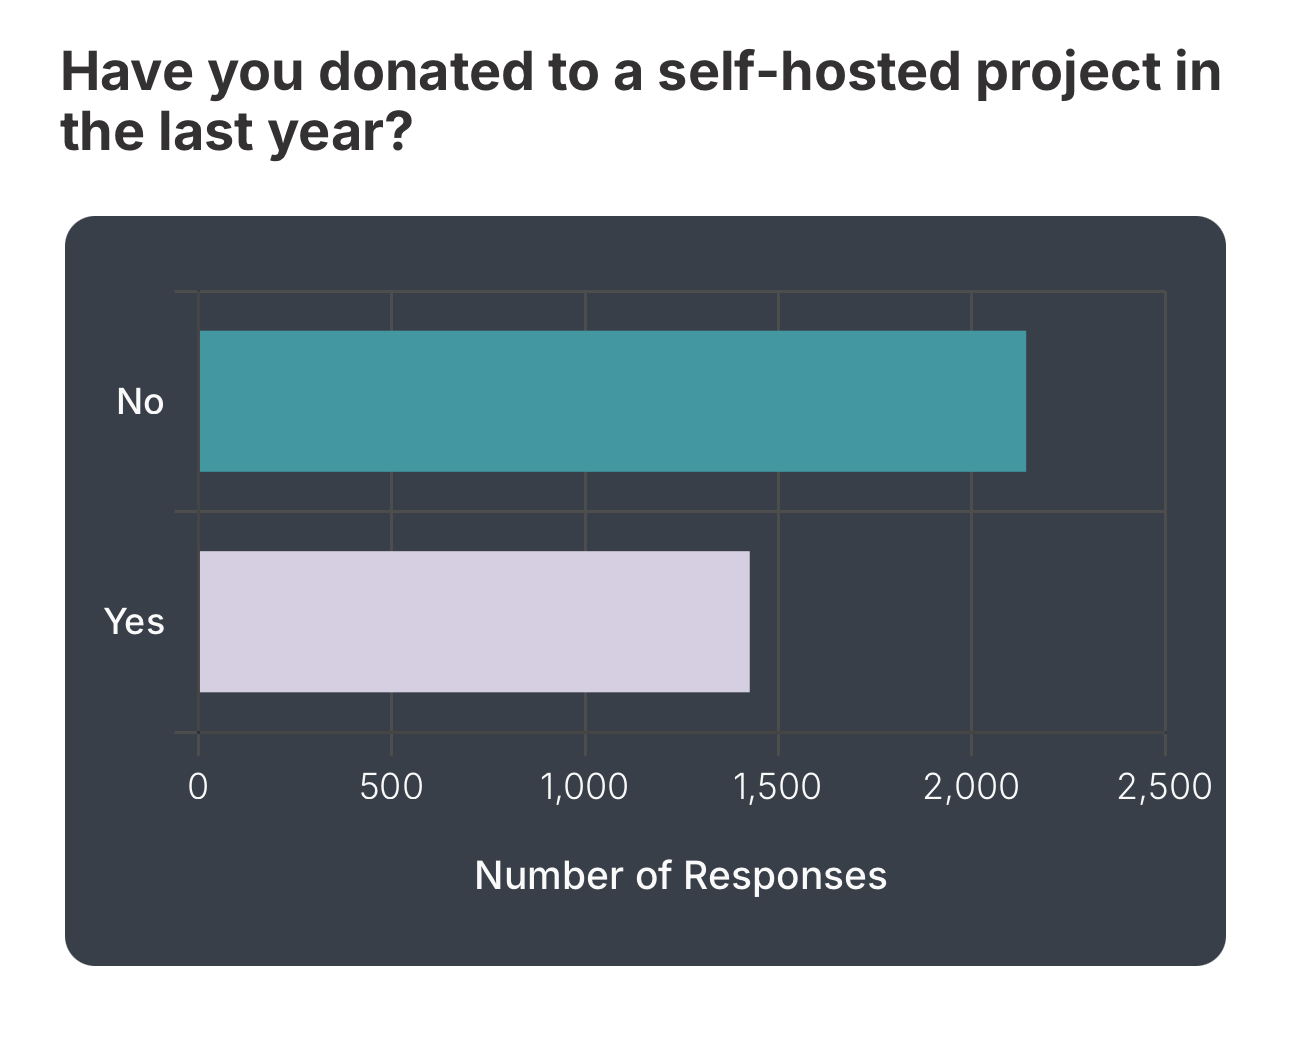The width and height of the screenshot is (1290, 1044).
Task: Select the Yes axis label
Action: 134,622
